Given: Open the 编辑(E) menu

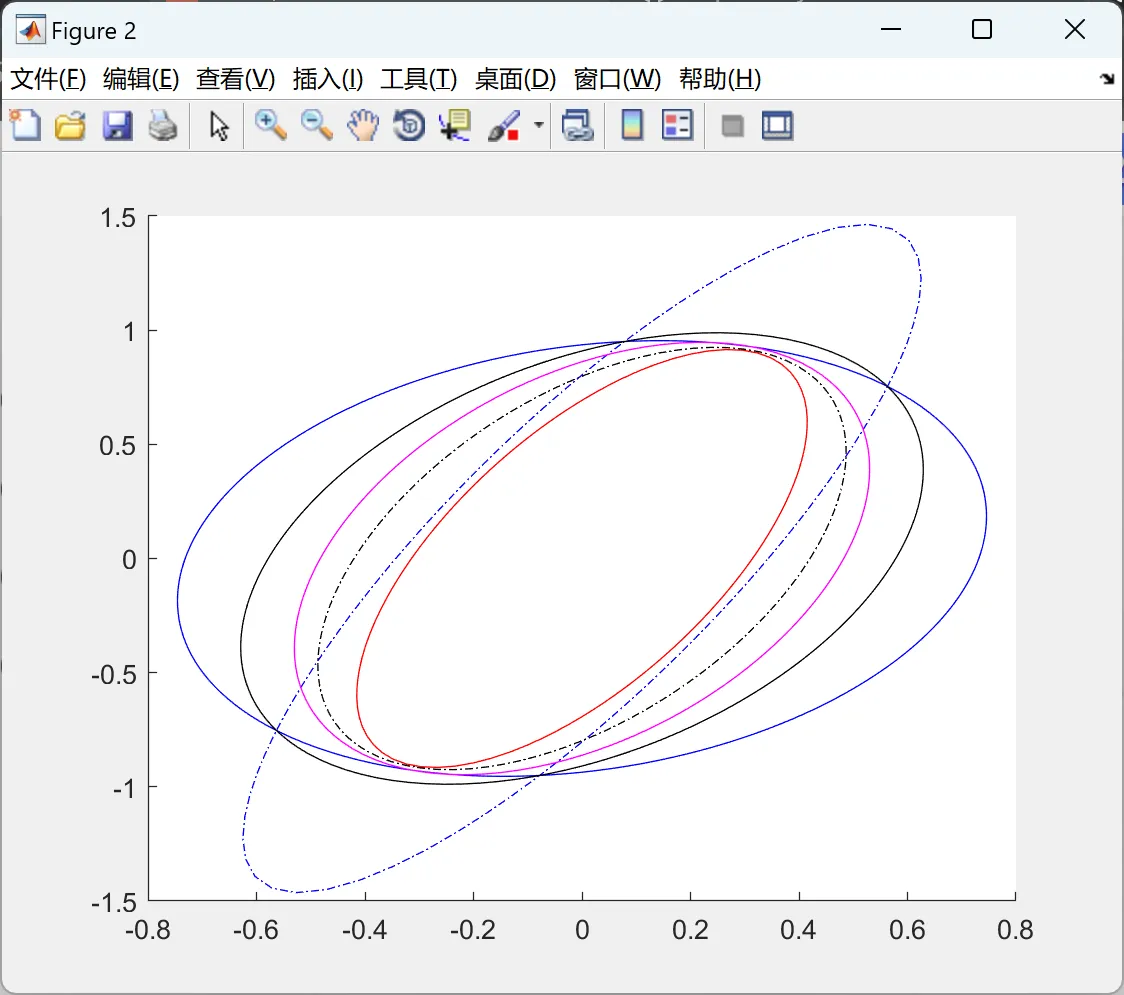Looking at the screenshot, I should (x=140, y=79).
